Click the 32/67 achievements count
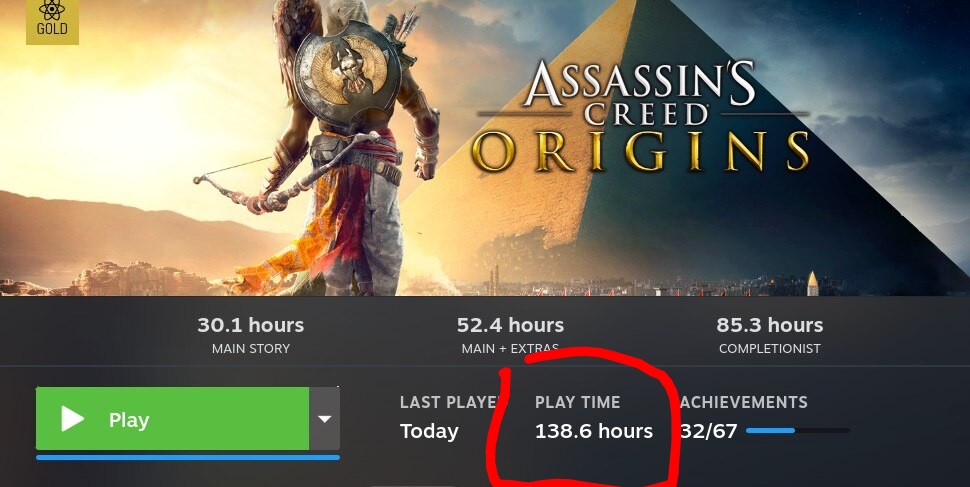 click(709, 431)
